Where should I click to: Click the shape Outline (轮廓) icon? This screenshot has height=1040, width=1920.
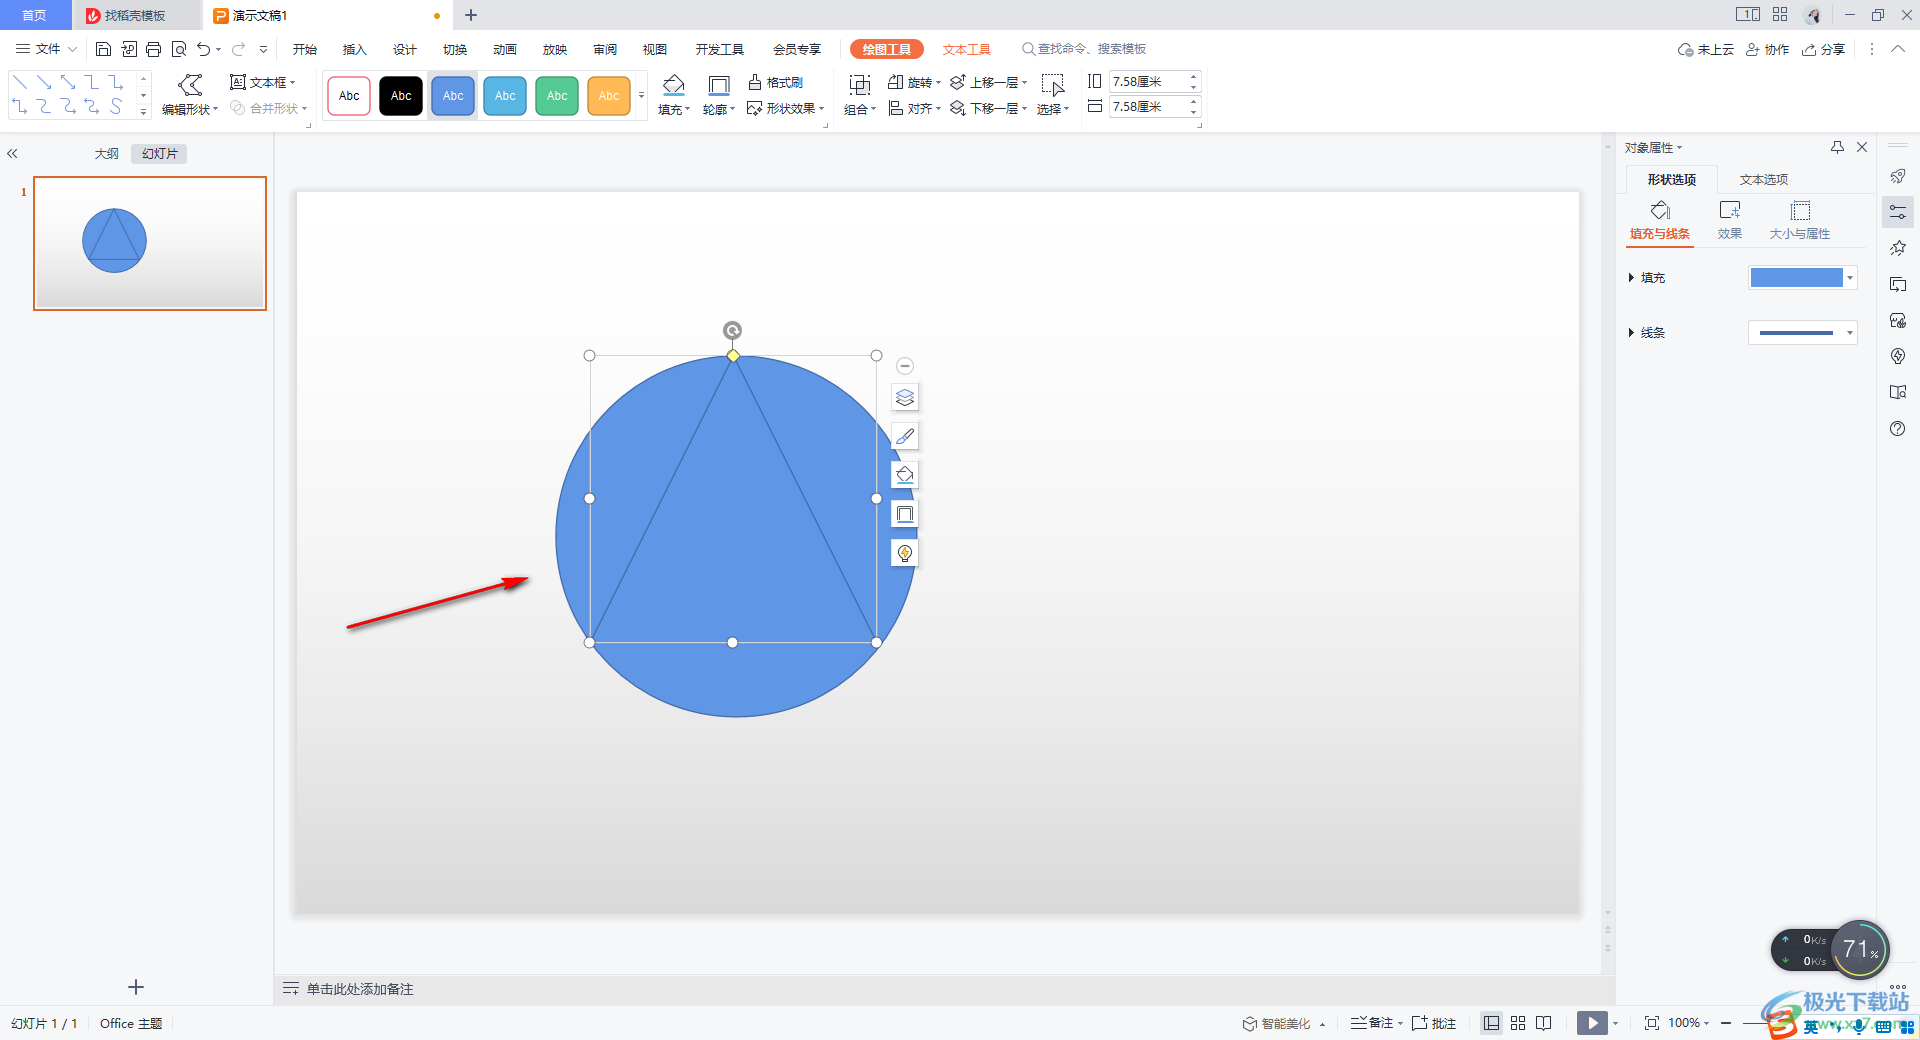[718, 85]
